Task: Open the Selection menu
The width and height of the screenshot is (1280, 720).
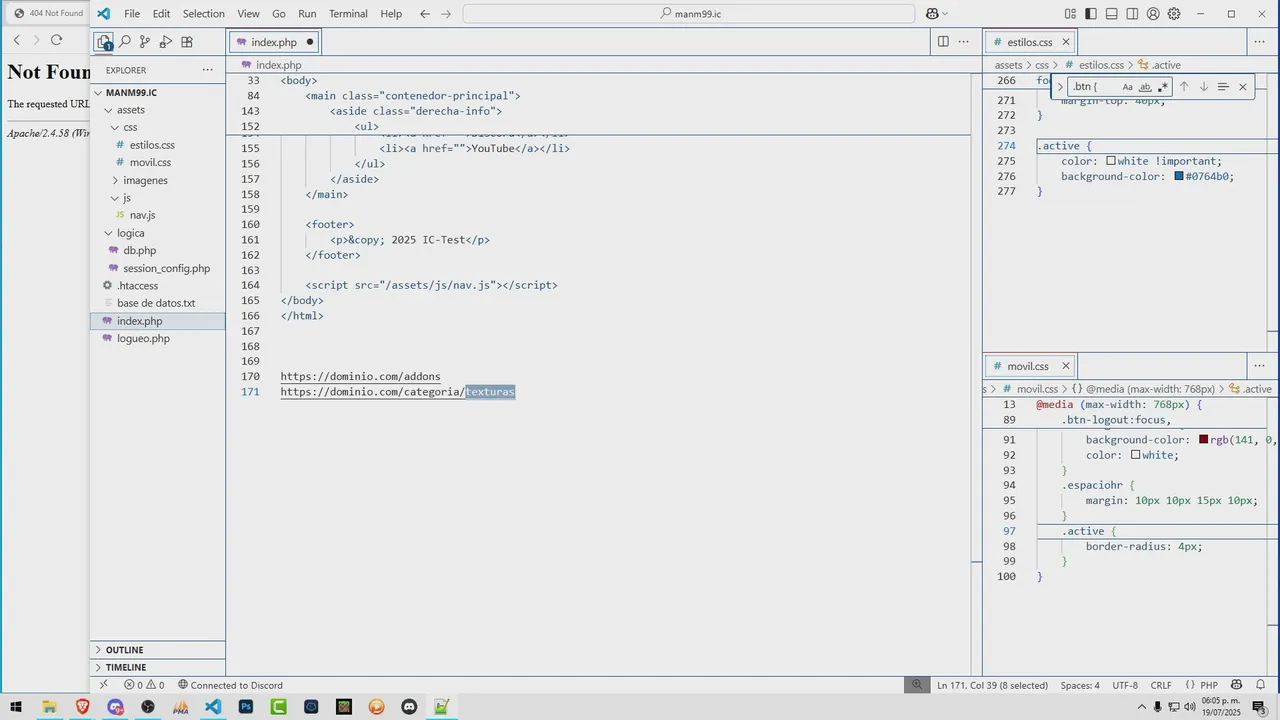Action: click(x=204, y=14)
